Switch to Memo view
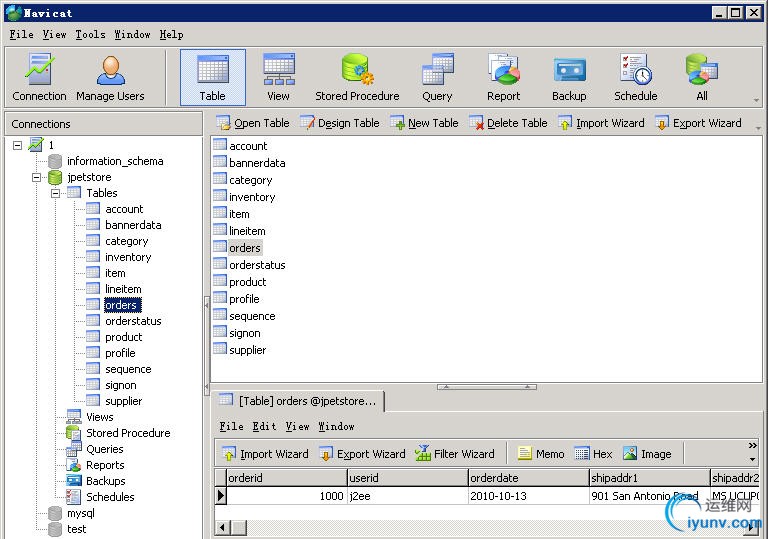 point(541,454)
